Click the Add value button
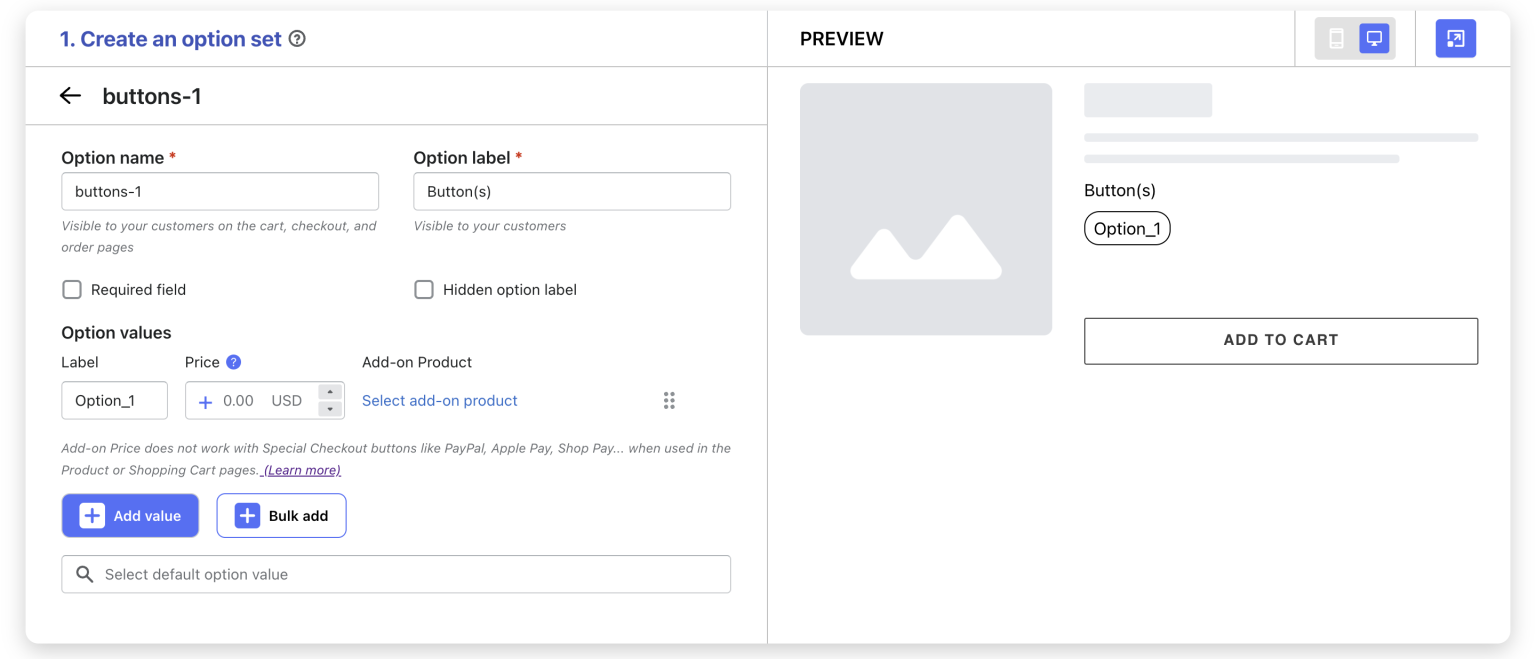 pyautogui.click(x=130, y=515)
